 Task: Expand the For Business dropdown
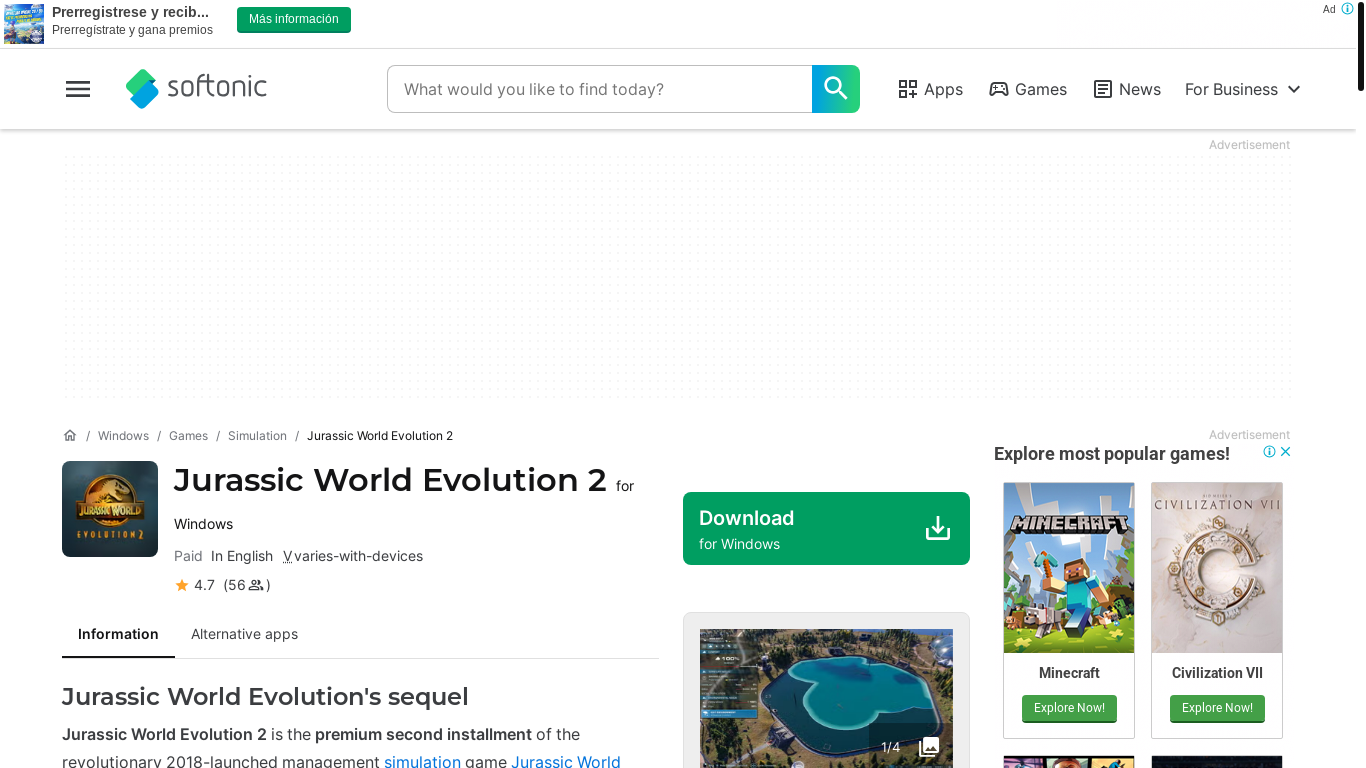(x=1243, y=89)
